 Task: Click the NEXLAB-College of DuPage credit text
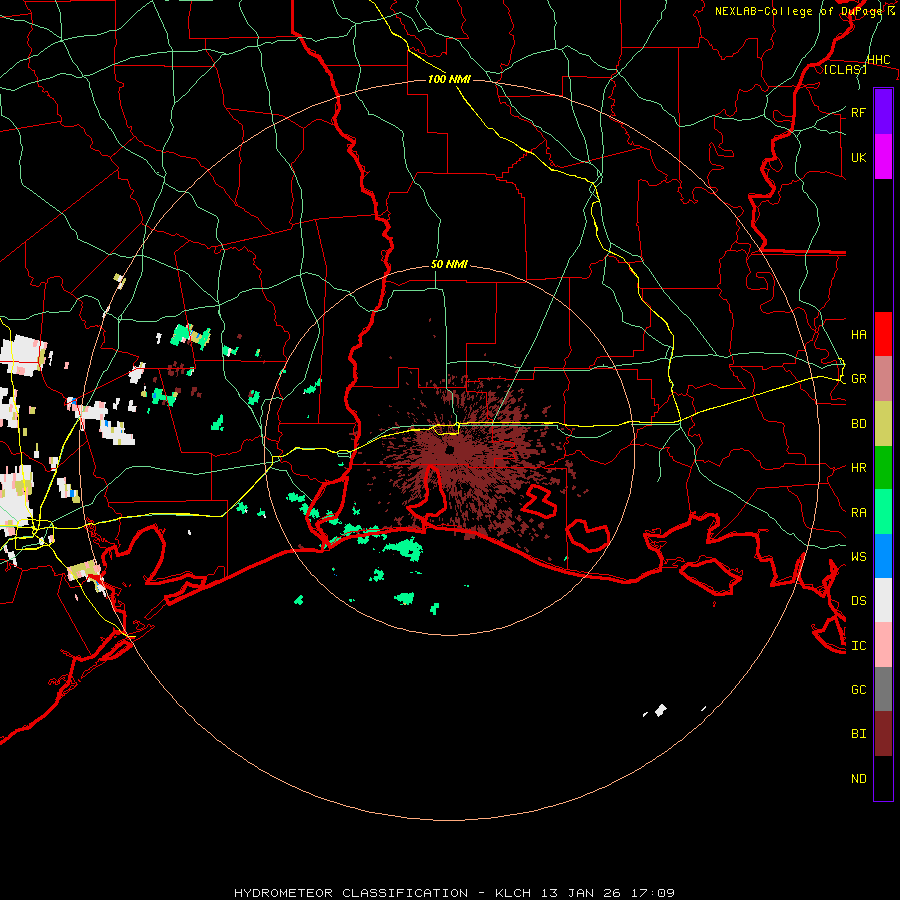[798, 11]
